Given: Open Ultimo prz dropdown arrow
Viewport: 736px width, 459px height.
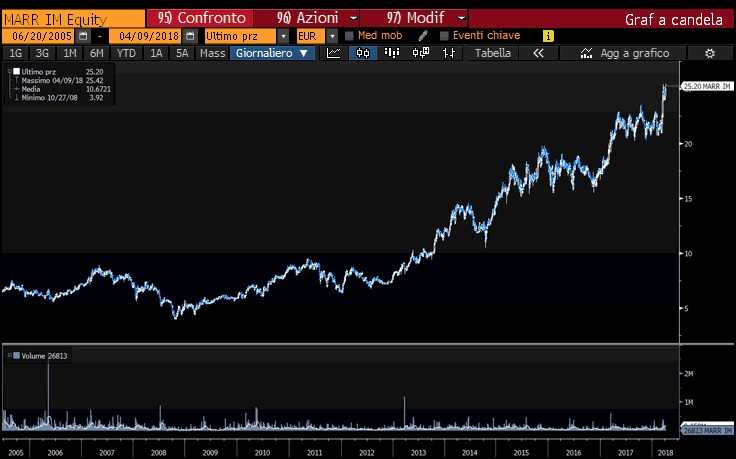Looking at the screenshot, I should coord(283,36).
